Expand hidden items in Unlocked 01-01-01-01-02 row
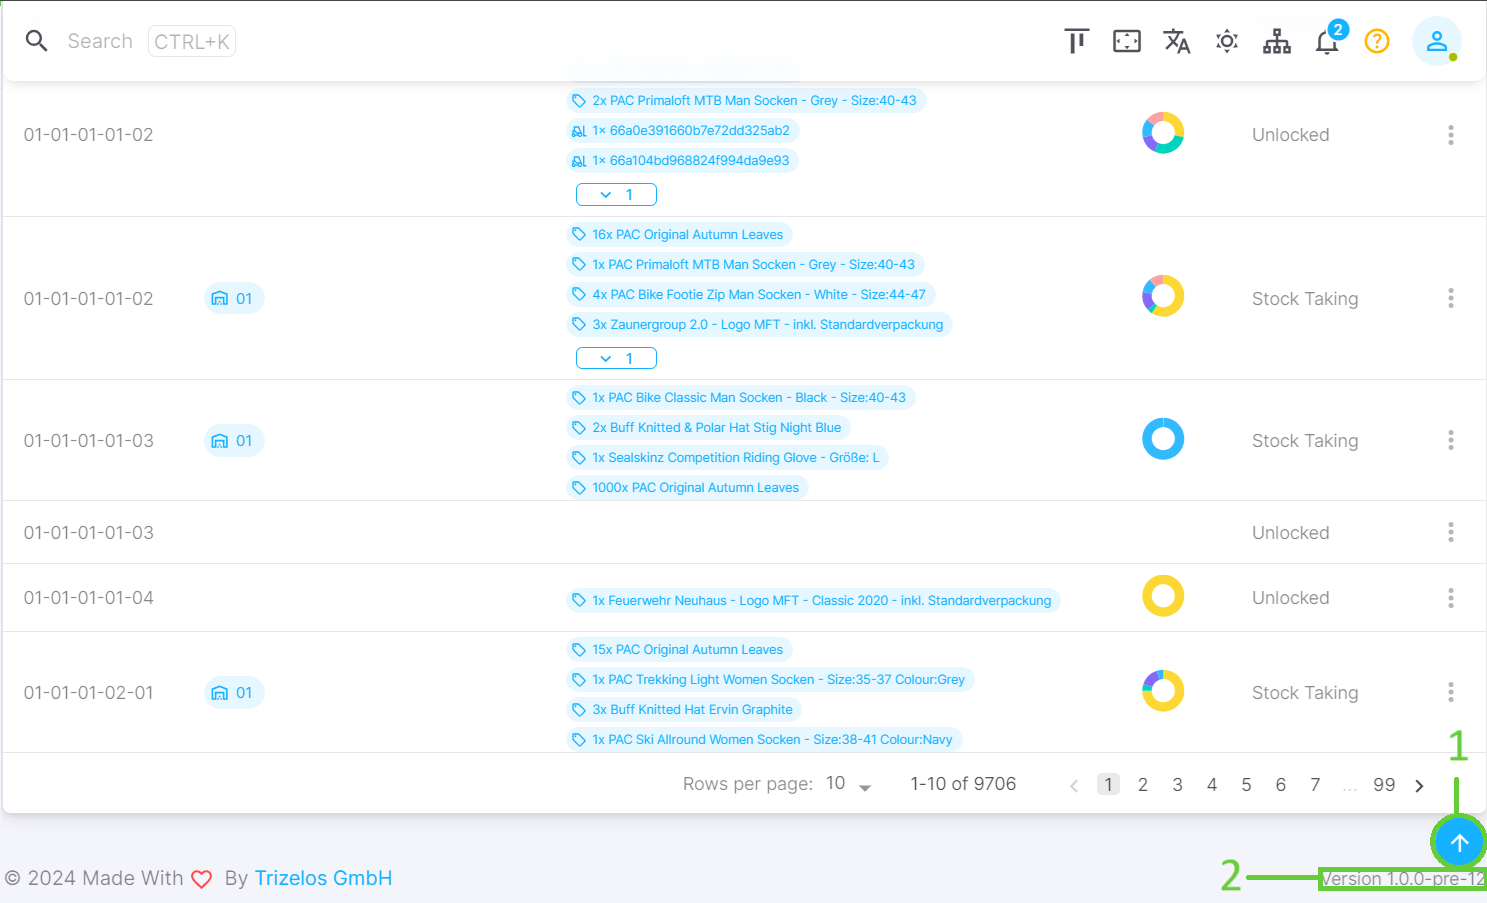This screenshot has width=1487, height=903. point(616,195)
